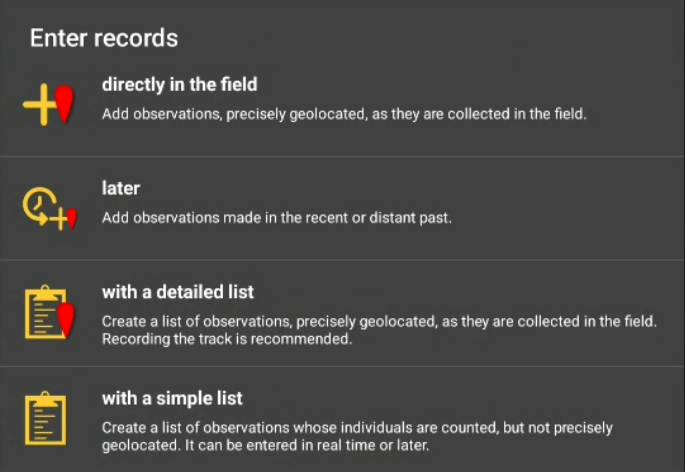The width and height of the screenshot is (685, 472).
Task: Select the clipboard-with-pin detailed list icon
Action: pos(48,313)
